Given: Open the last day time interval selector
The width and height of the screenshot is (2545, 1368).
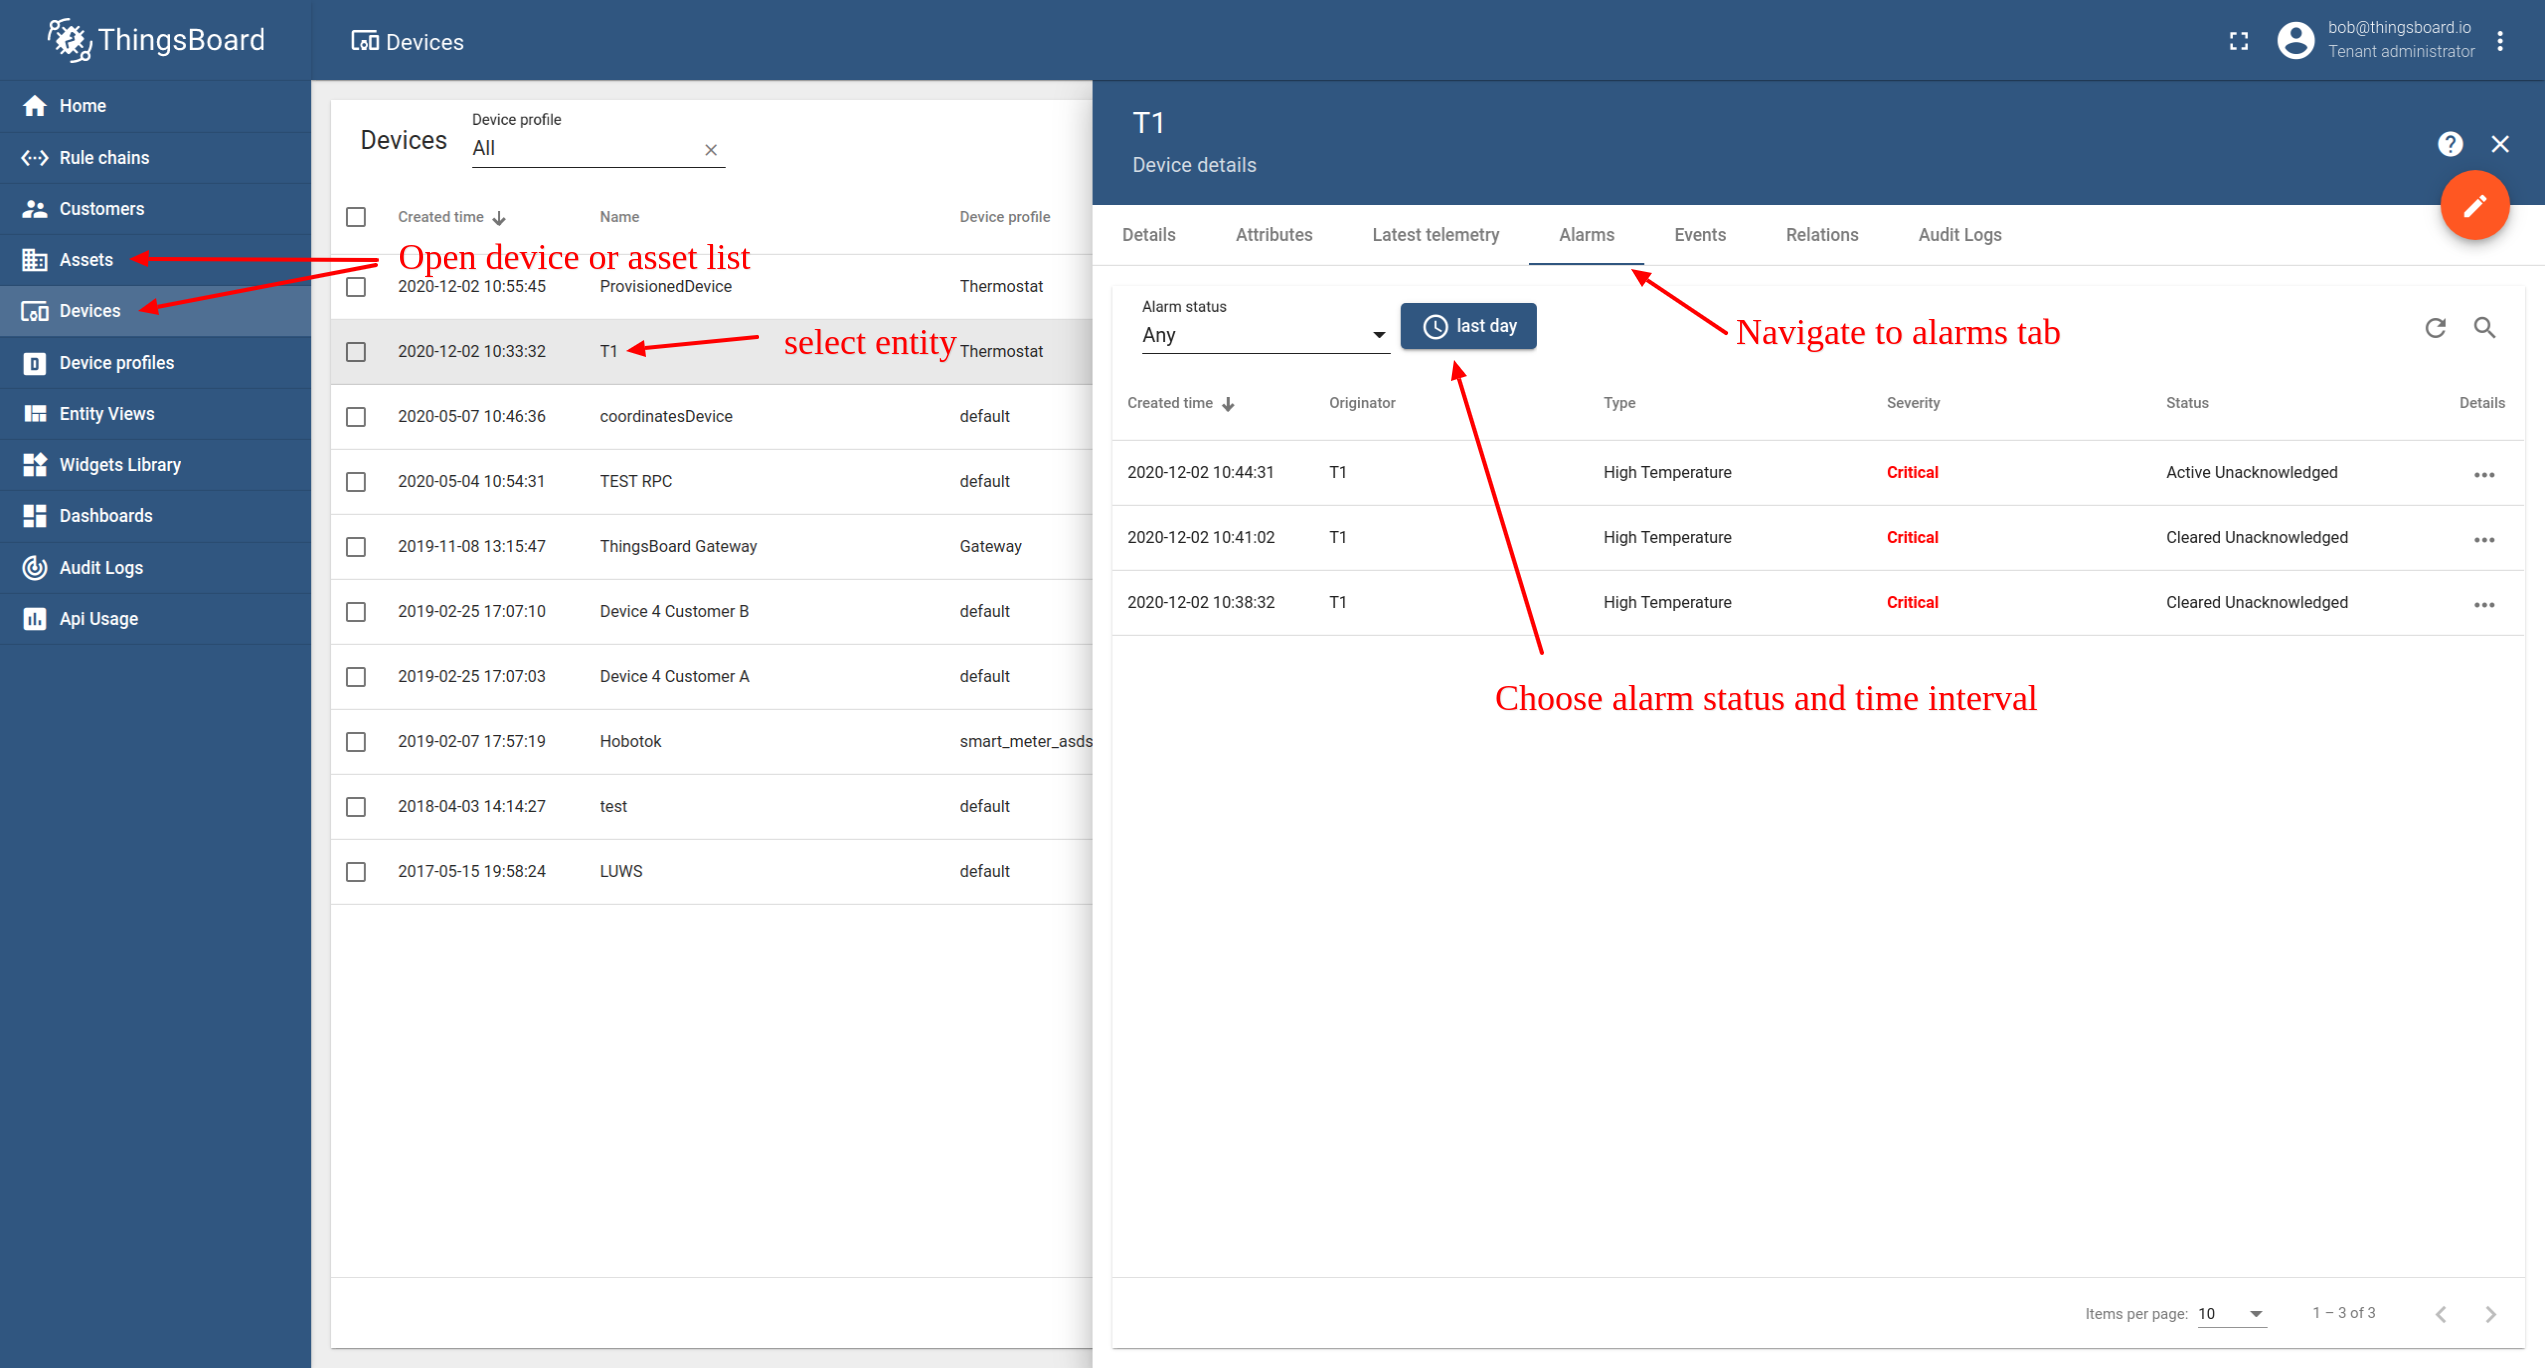Looking at the screenshot, I should [1468, 327].
